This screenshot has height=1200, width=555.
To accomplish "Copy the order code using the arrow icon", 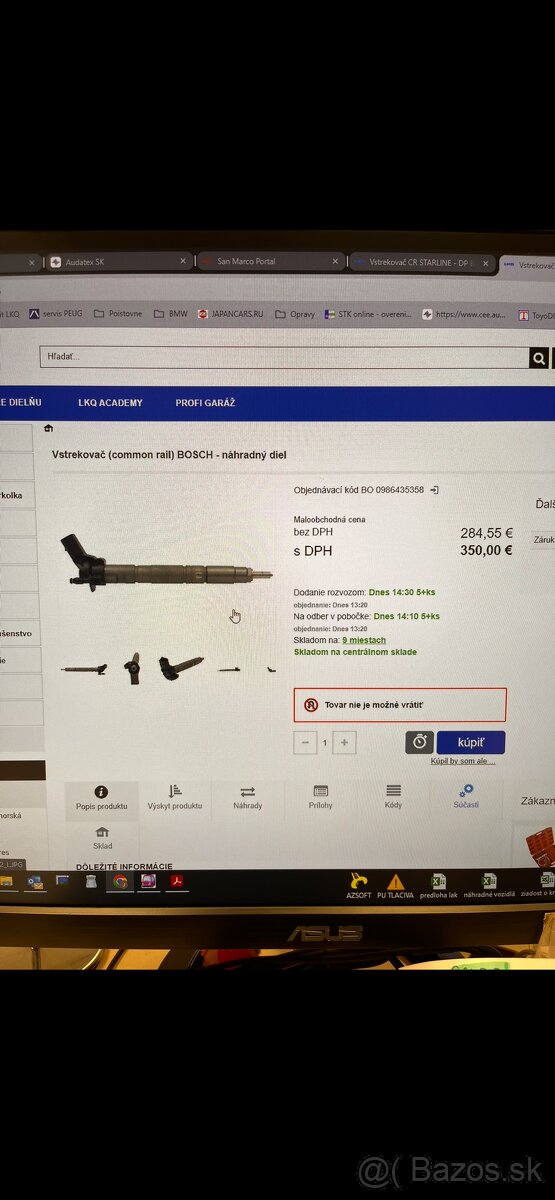I will pos(434,490).
